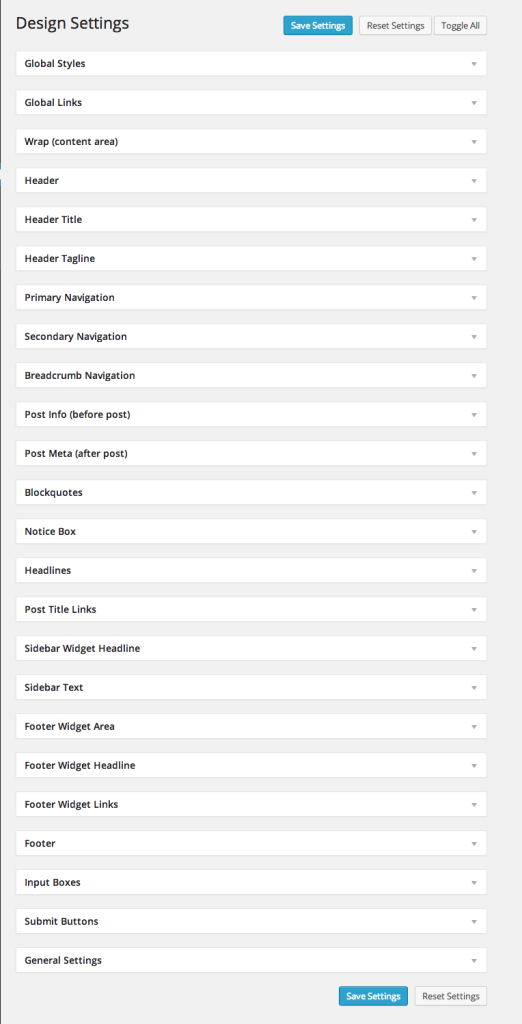Expand the Global Styles section arrow
Viewport: 522px width, 1024px height.
pos(474,64)
